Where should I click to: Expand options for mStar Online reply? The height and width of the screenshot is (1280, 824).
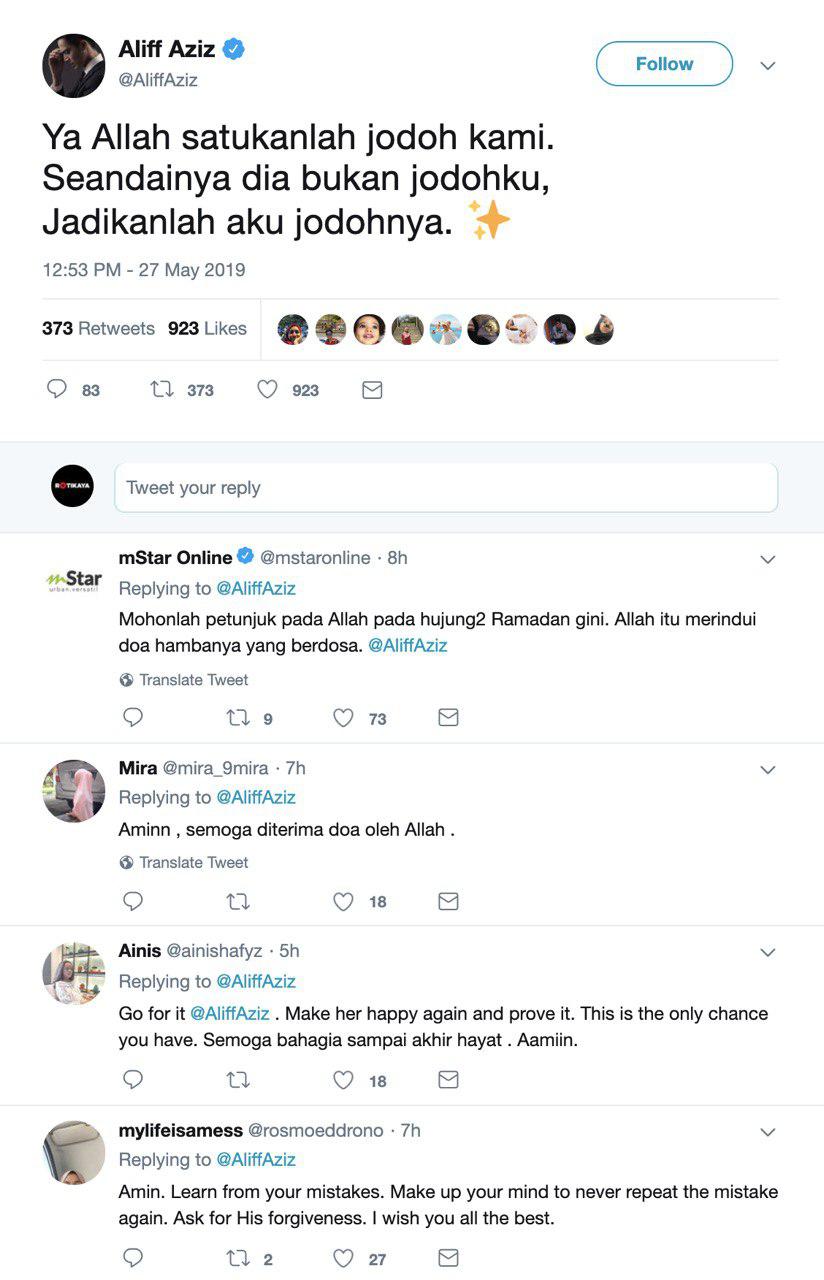(768, 559)
